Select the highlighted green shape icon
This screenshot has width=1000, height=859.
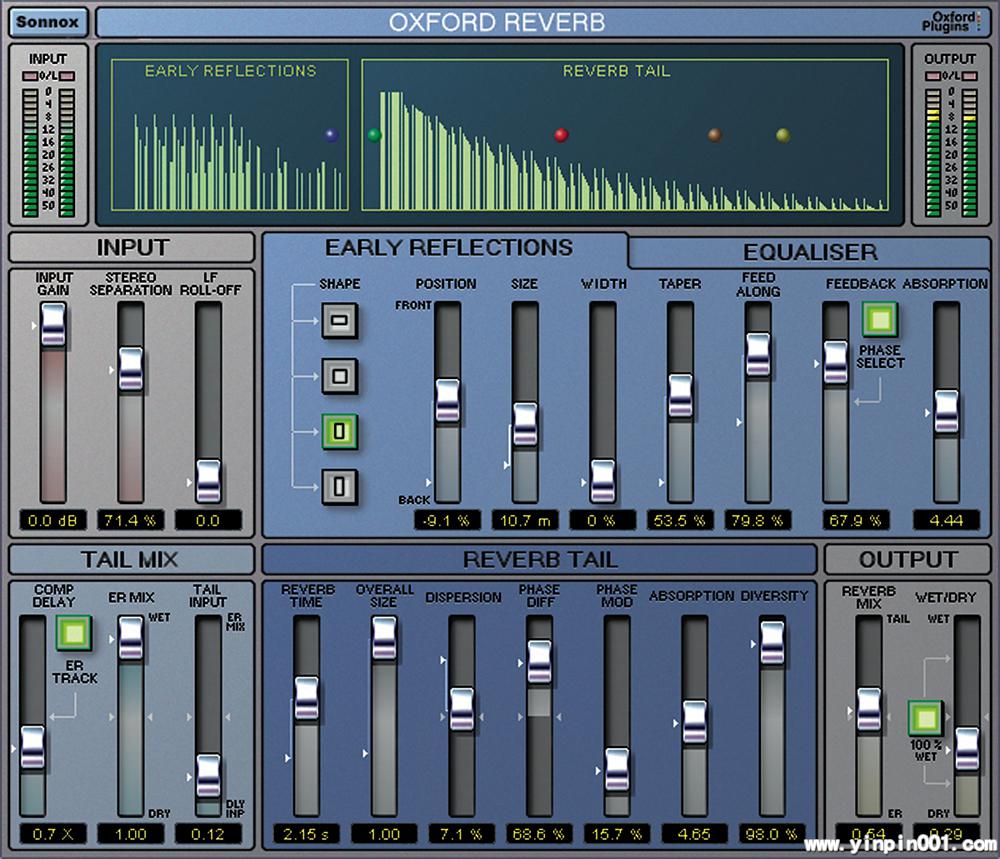pos(339,432)
